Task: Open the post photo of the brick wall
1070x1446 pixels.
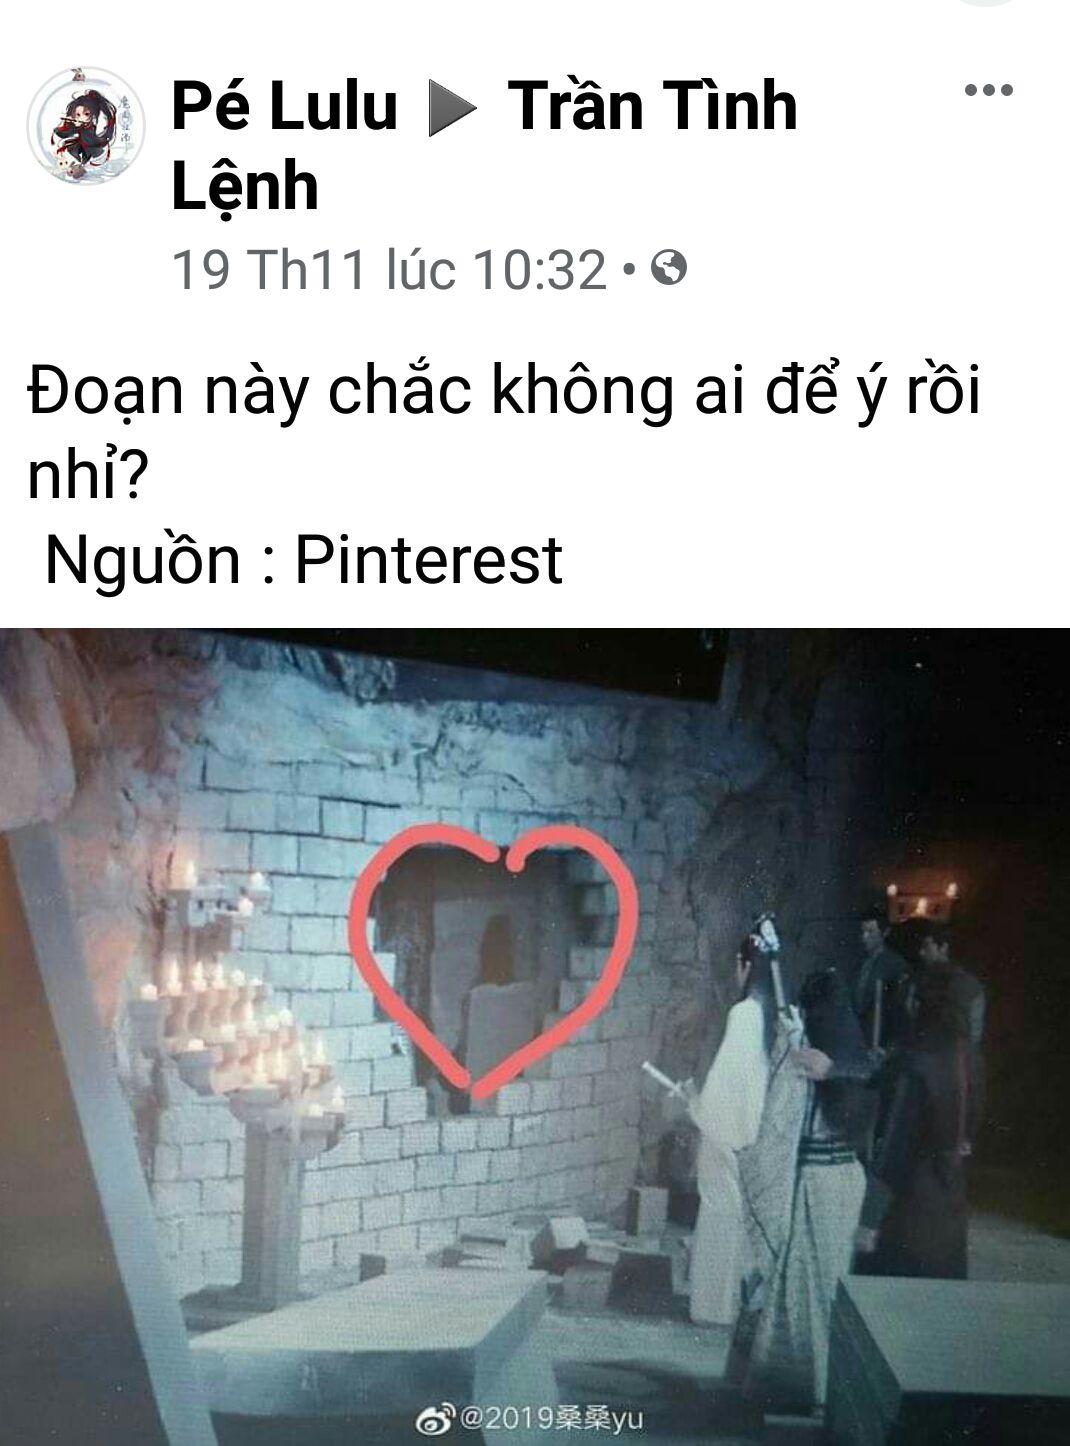Action: click(535, 1036)
